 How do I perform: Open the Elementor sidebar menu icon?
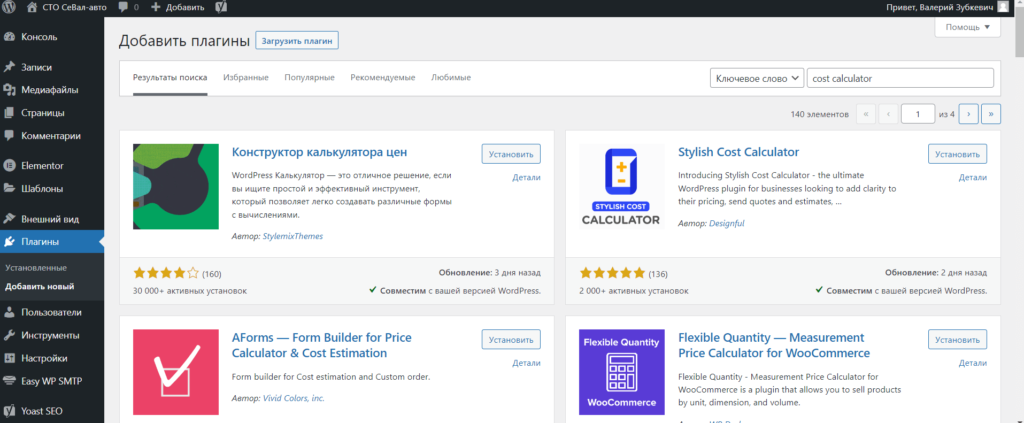[9, 166]
